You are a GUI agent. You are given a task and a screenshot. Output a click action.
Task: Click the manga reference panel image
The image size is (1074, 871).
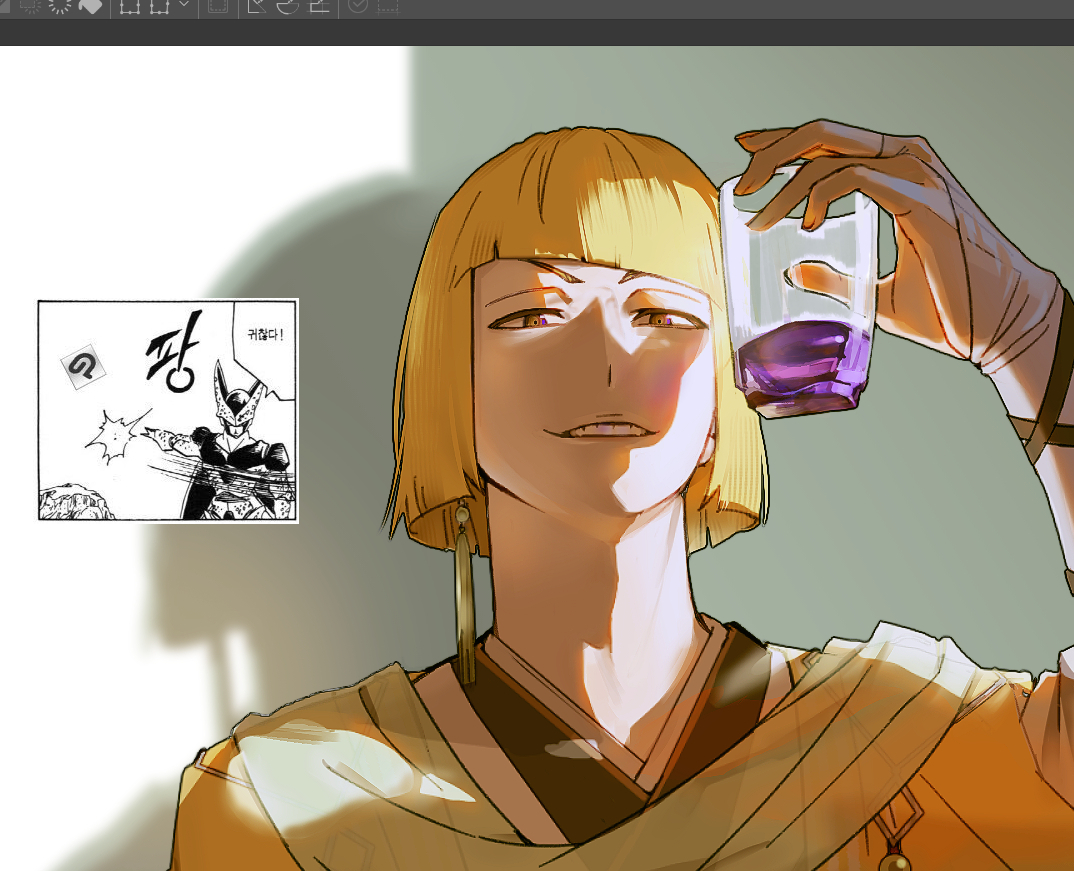click(168, 411)
